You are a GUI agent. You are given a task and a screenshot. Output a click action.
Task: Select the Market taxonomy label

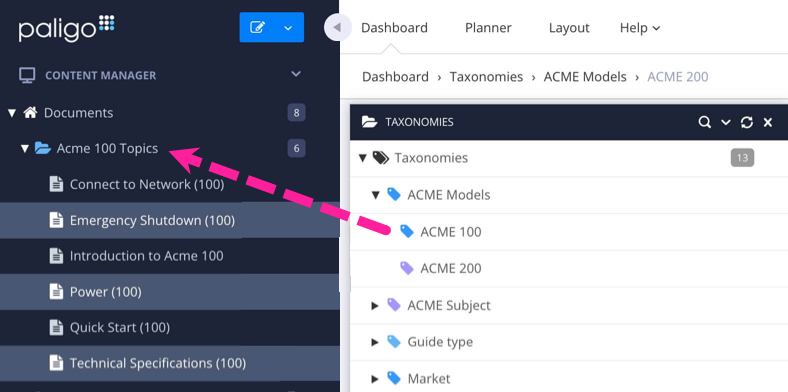pyautogui.click(x=429, y=378)
